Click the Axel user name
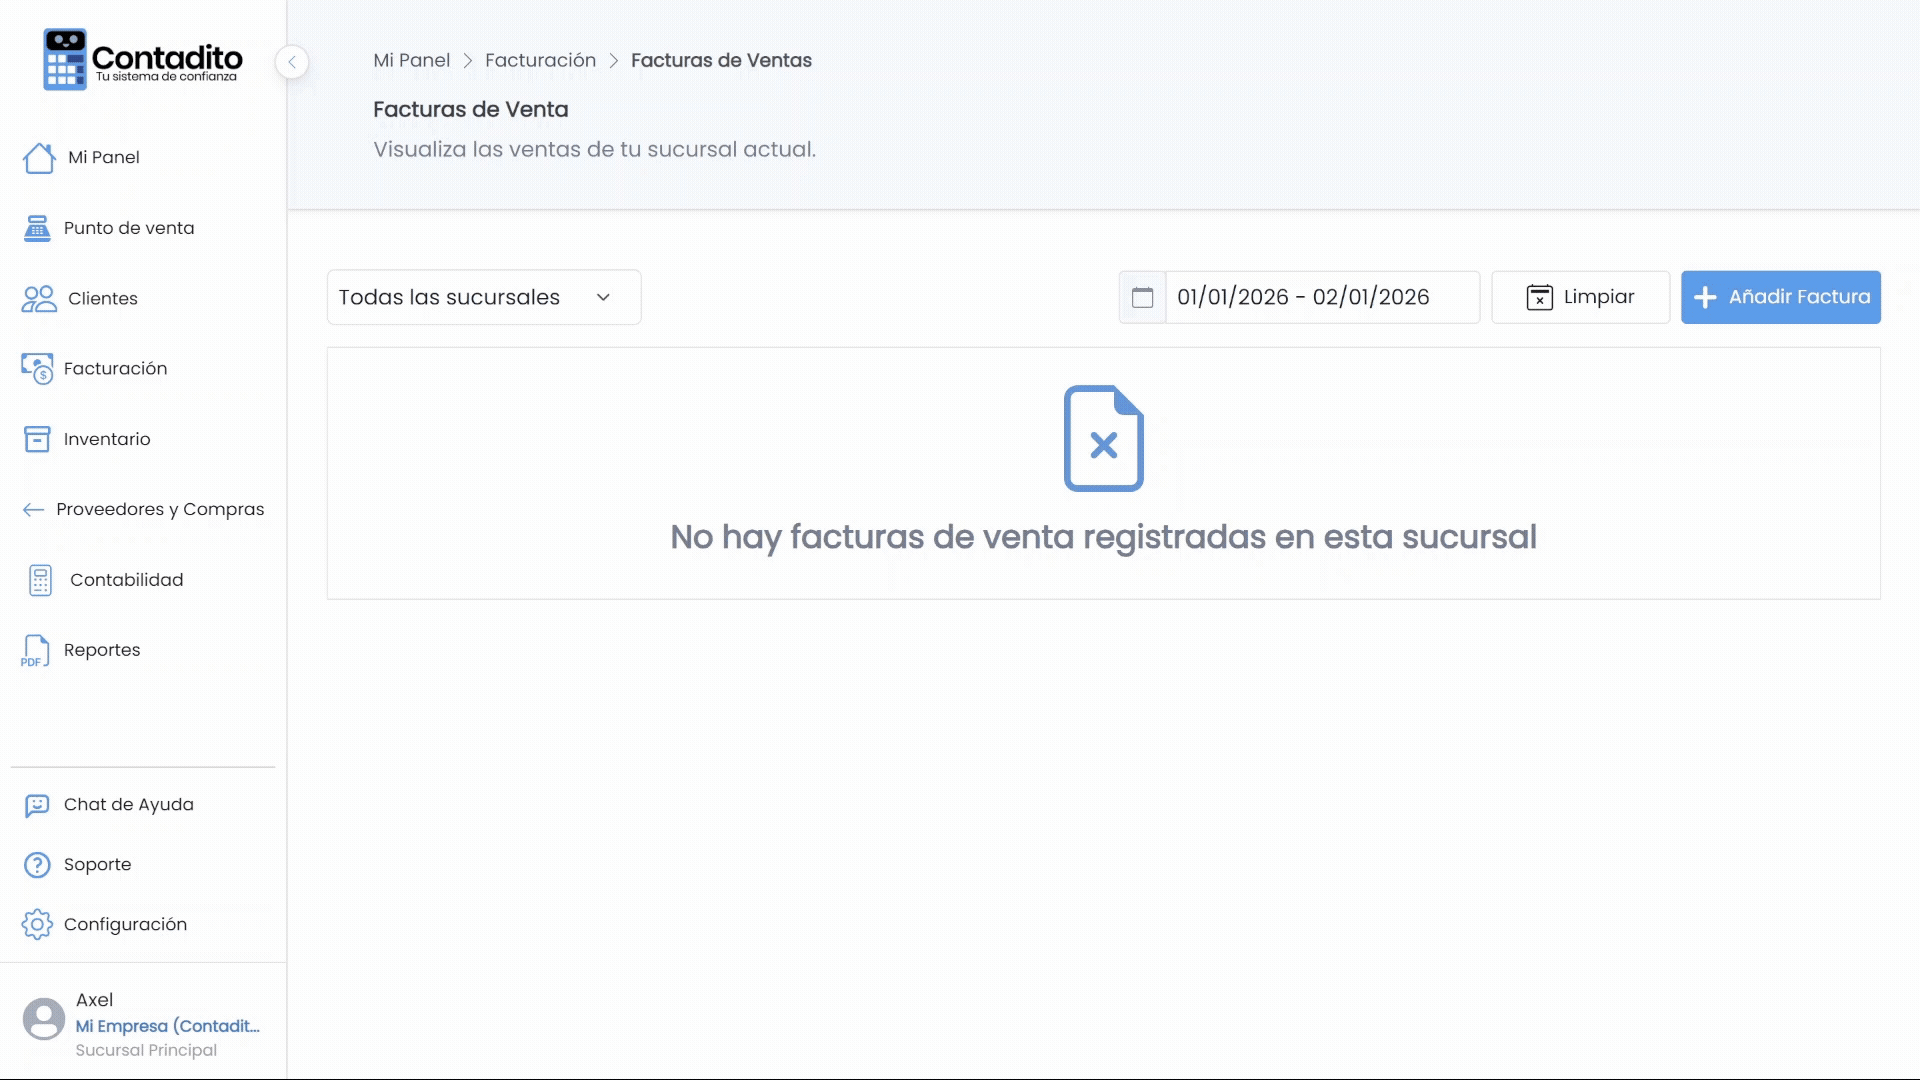 (94, 1000)
